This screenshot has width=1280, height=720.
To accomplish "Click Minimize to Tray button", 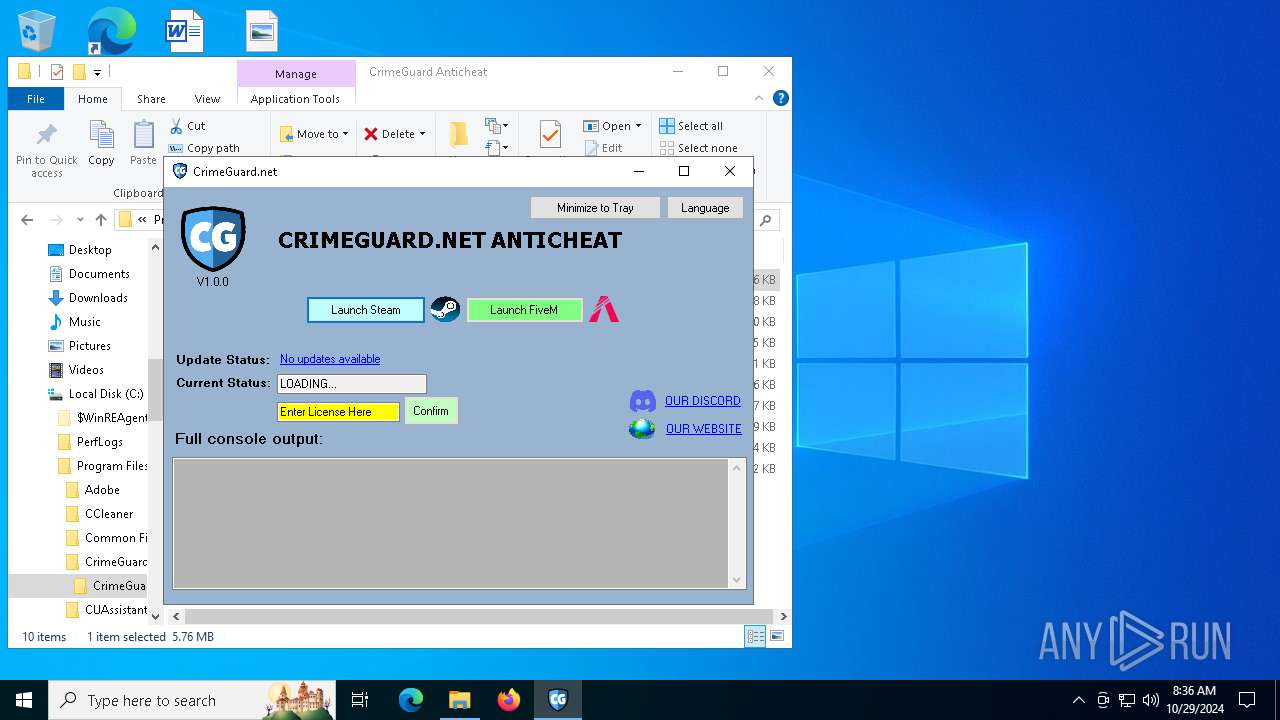I will tap(595, 208).
